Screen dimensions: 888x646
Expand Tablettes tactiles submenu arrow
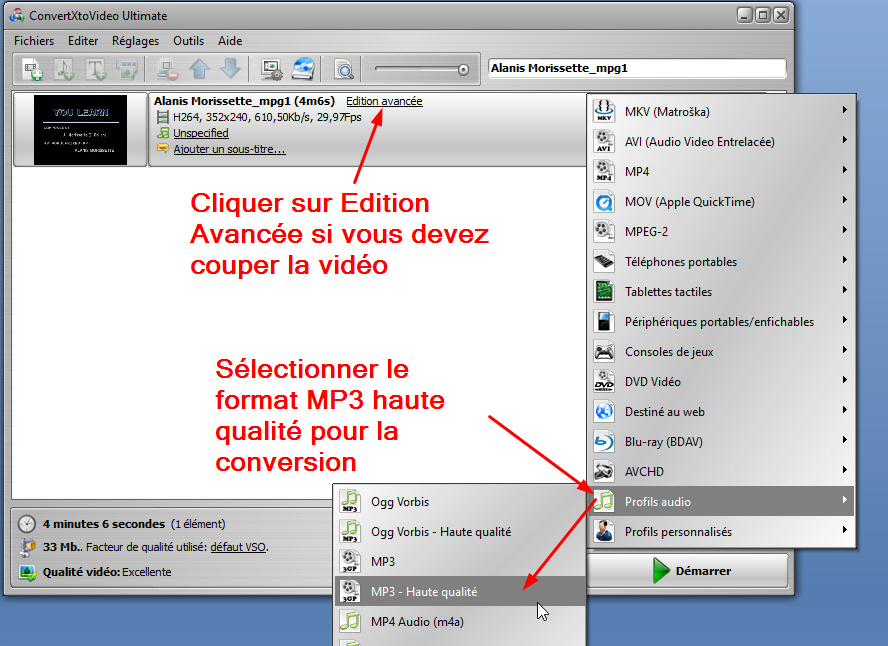(844, 290)
